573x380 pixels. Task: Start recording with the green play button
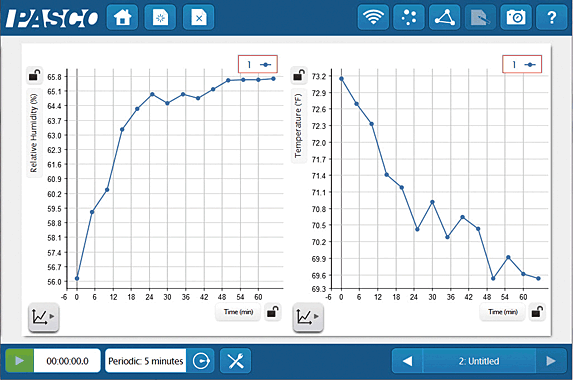click(x=20, y=361)
